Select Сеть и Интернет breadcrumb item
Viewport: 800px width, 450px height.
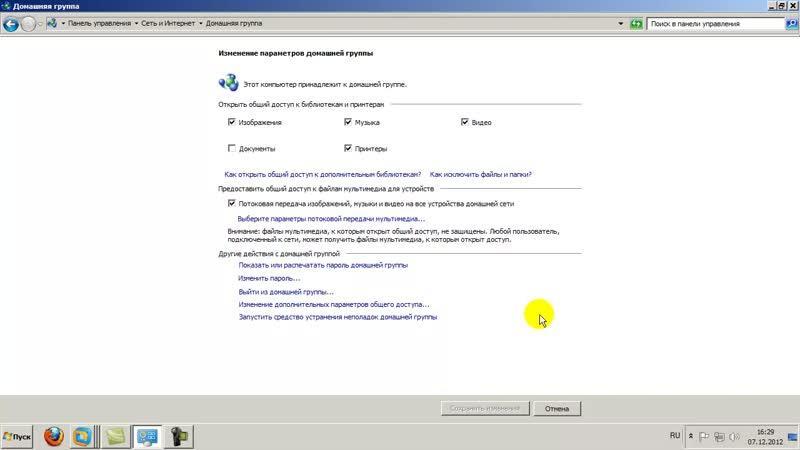pyautogui.click(x=170, y=23)
